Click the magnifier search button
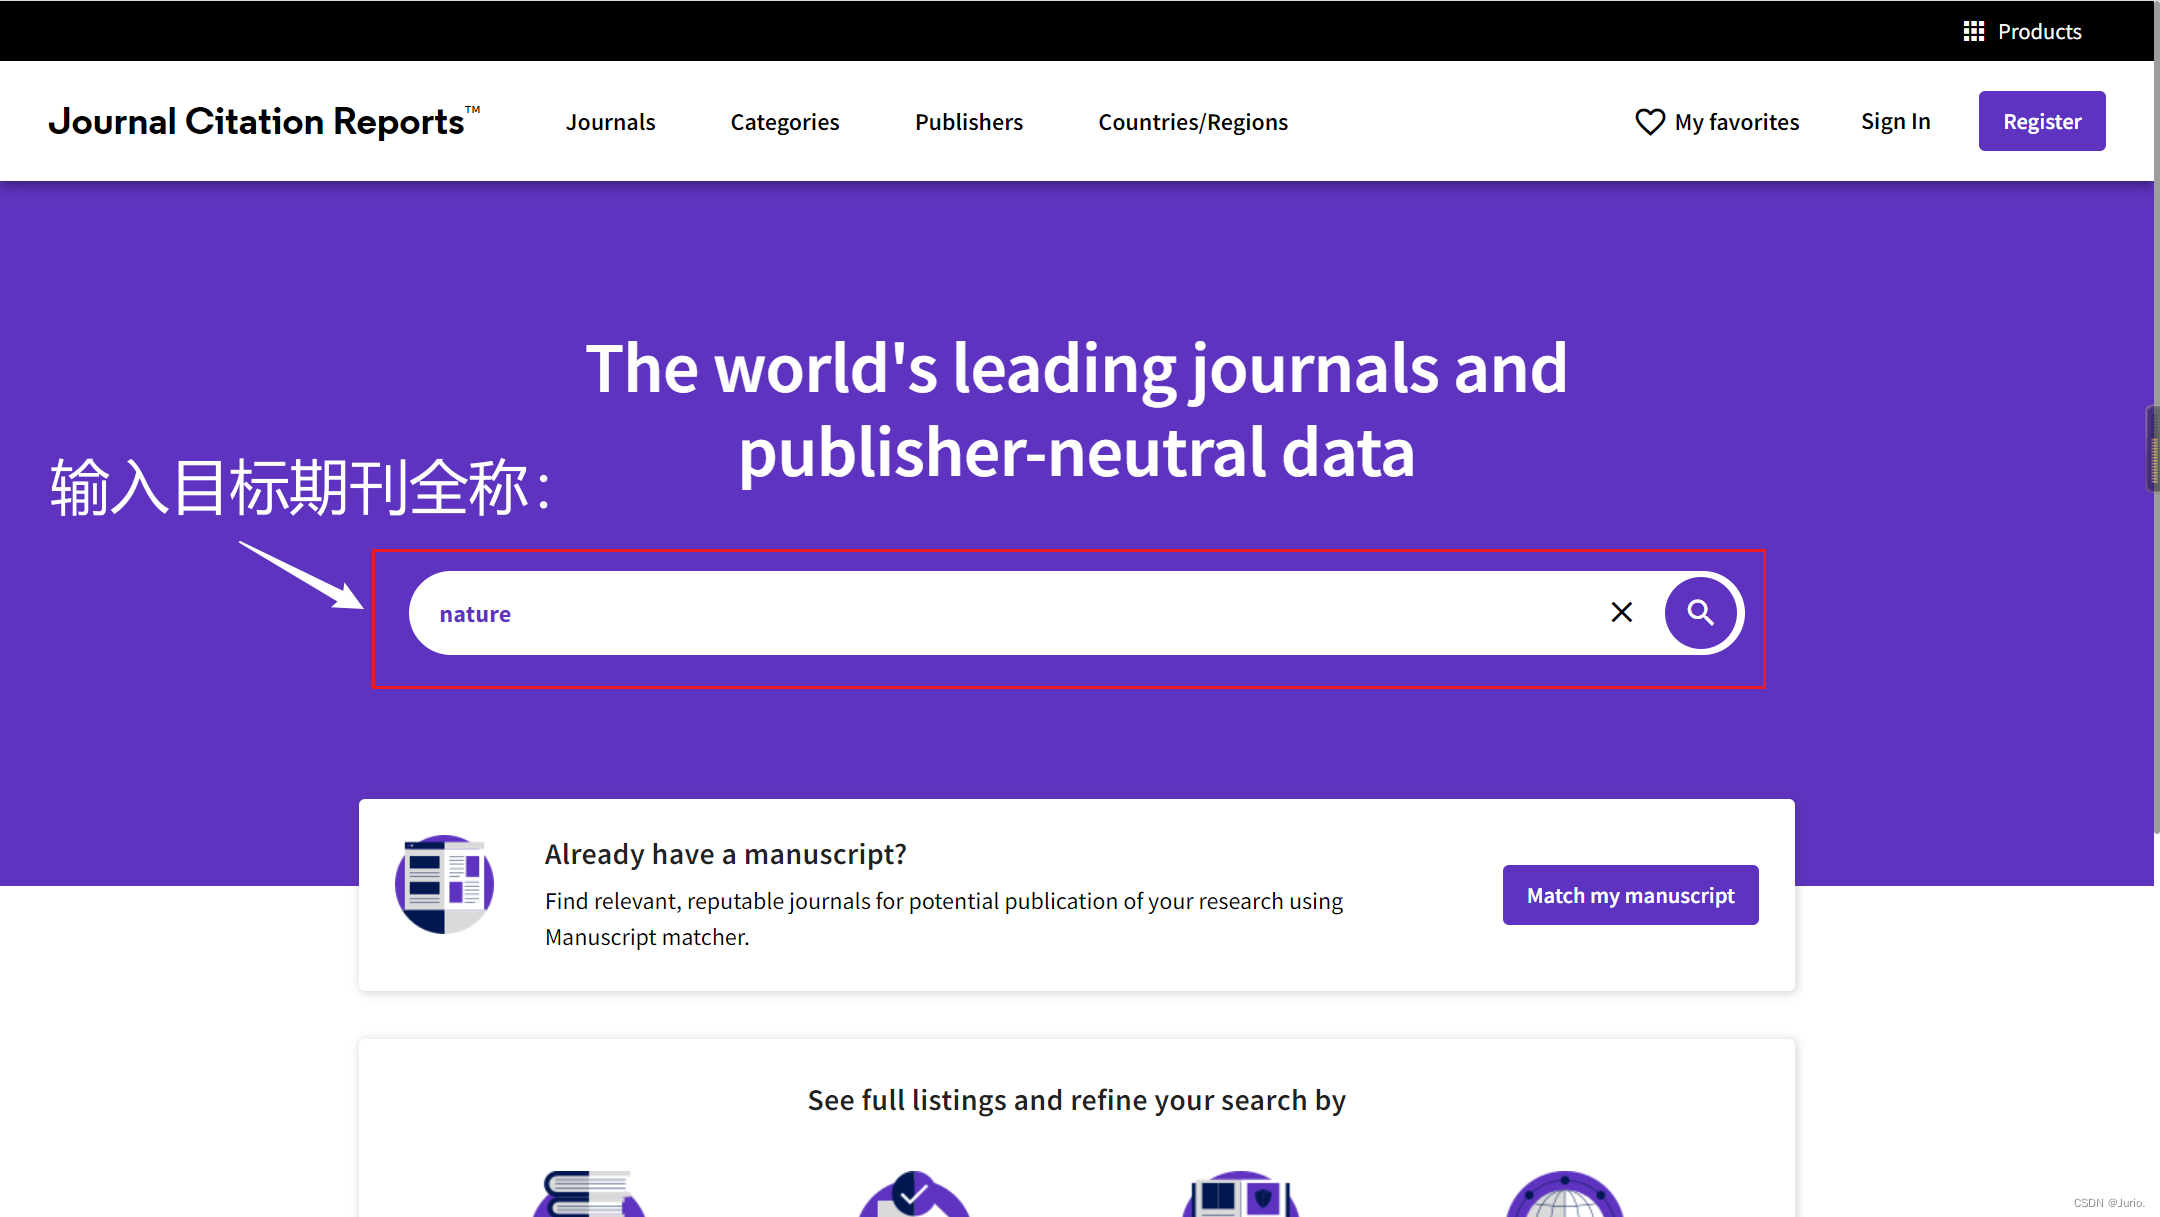 (x=1700, y=612)
